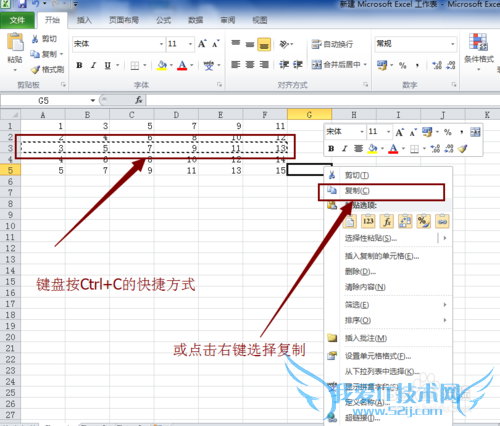Image resolution: width=500 pixels, height=426 pixels.
Task: Click paste formulas fx icon in context menu
Action: (x=387, y=221)
